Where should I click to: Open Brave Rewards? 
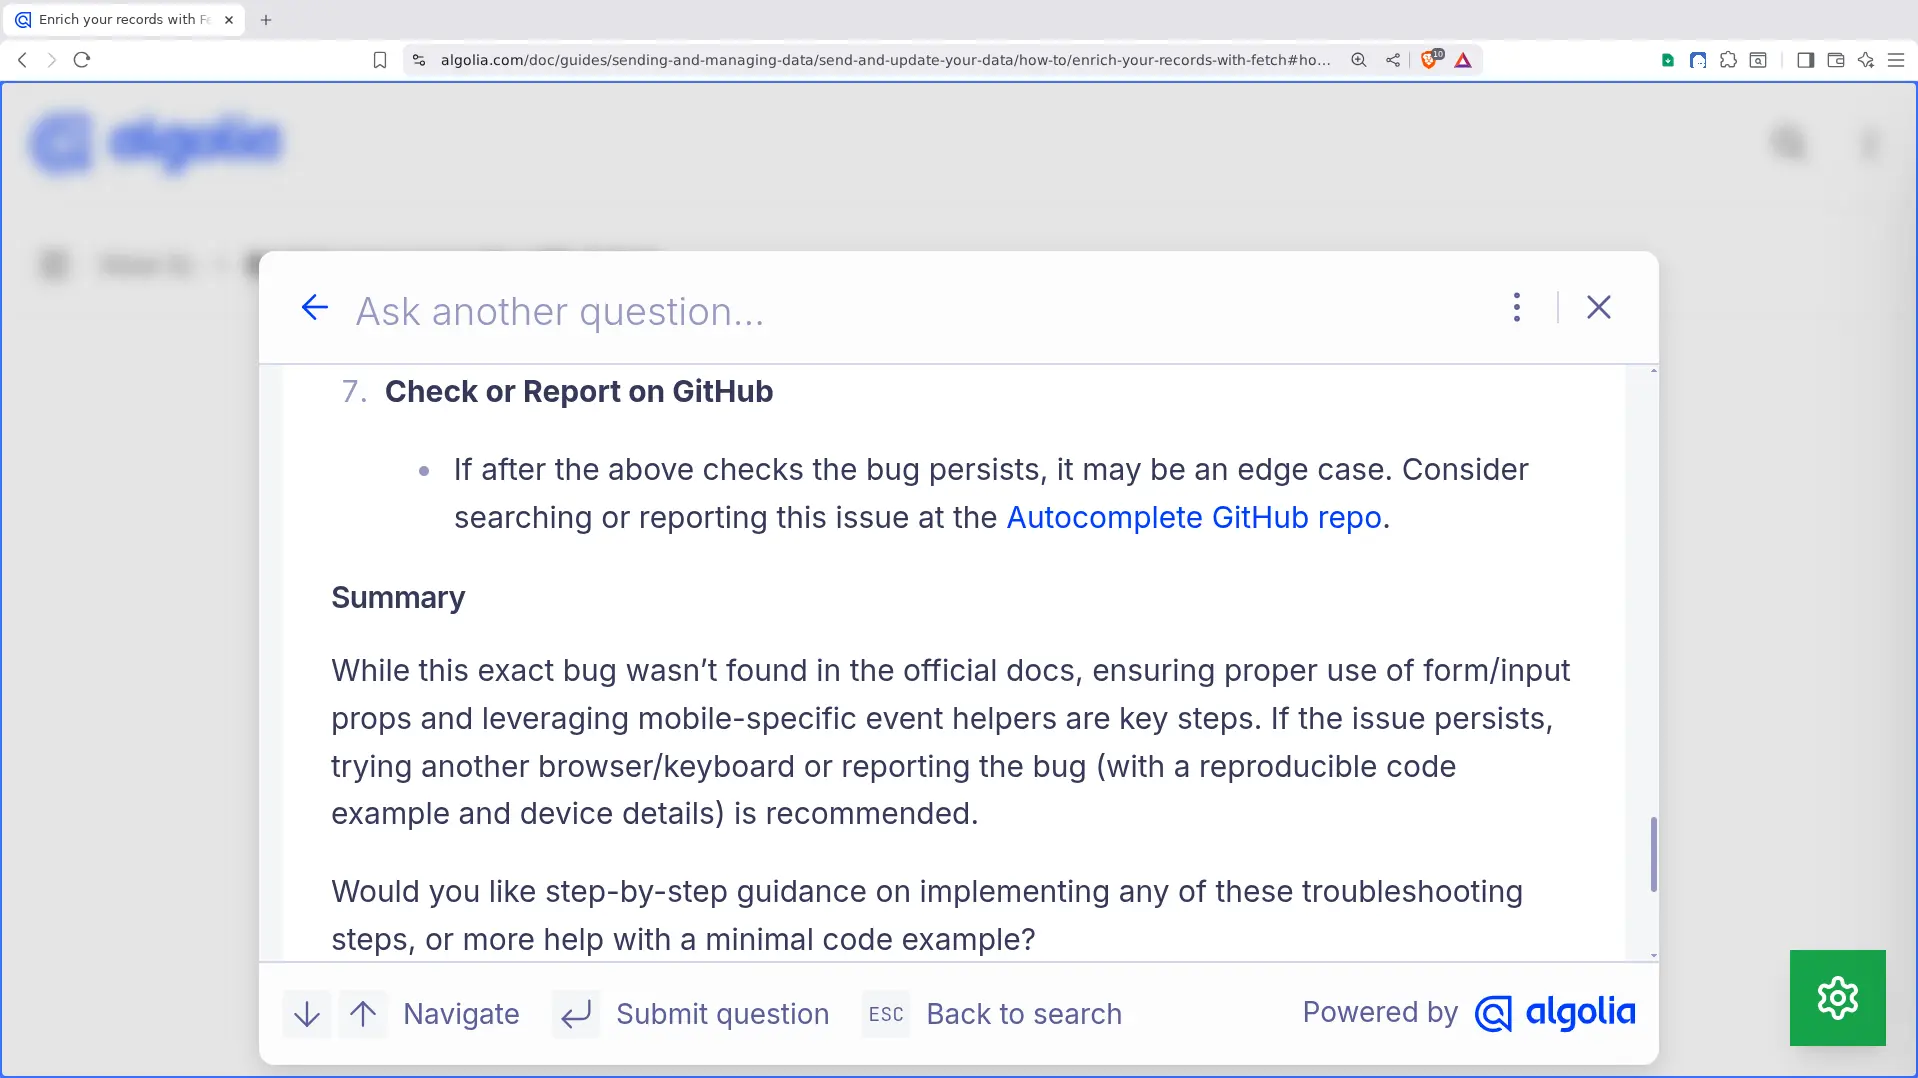pos(1463,60)
